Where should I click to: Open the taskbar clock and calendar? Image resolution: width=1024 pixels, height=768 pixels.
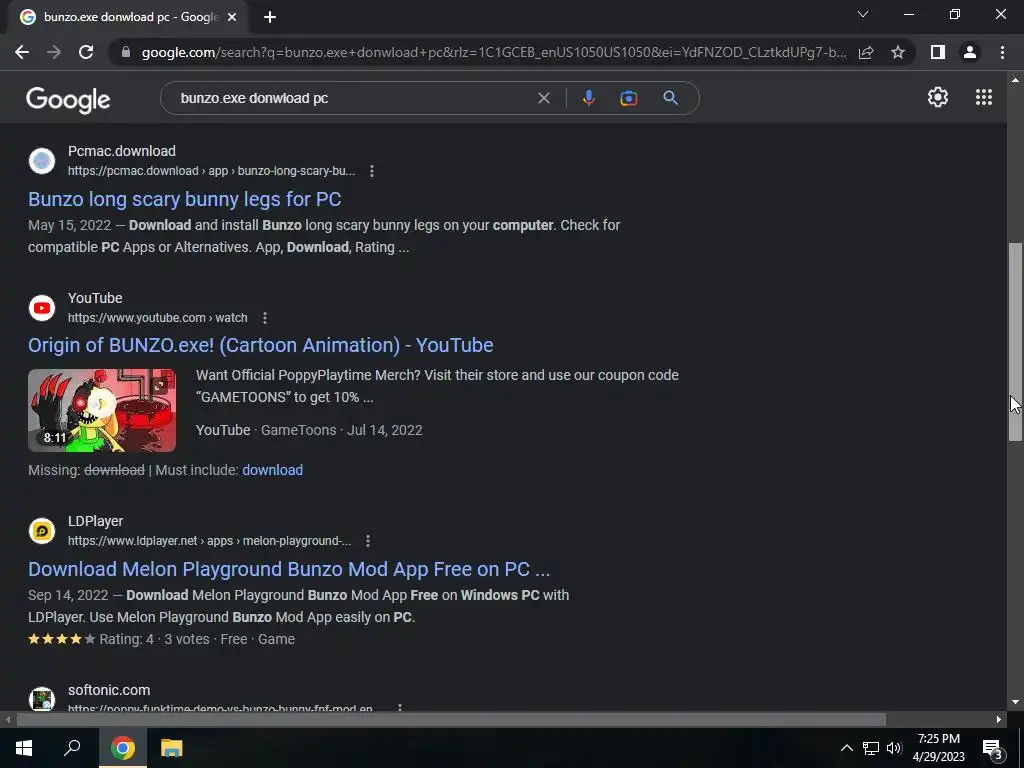pyautogui.click(x=938, y=748)
